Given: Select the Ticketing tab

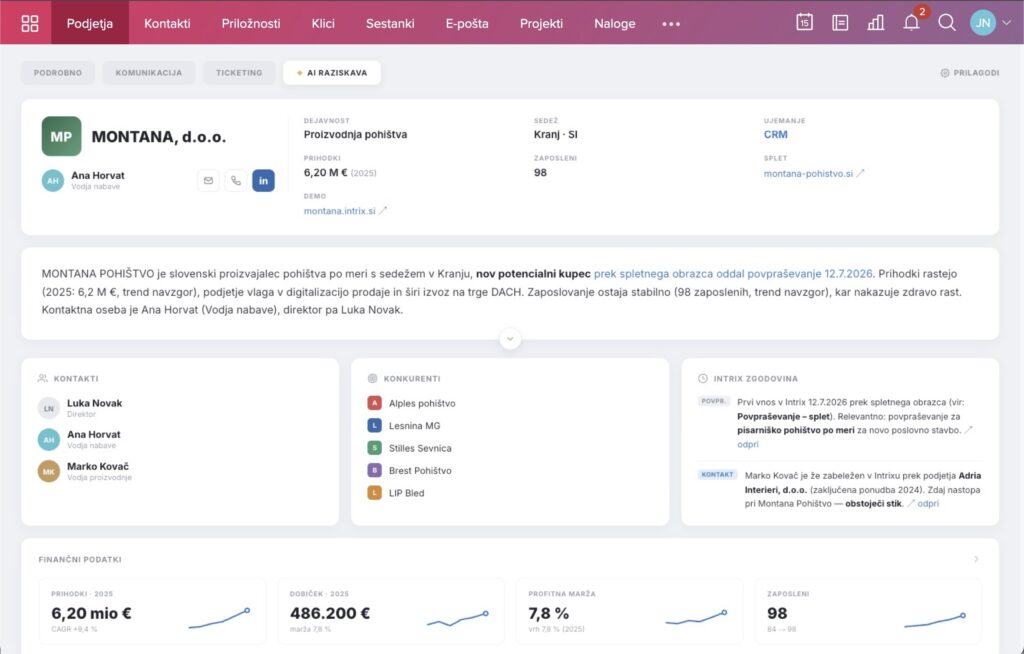Looking at the screenshot, I should (239, 73).
